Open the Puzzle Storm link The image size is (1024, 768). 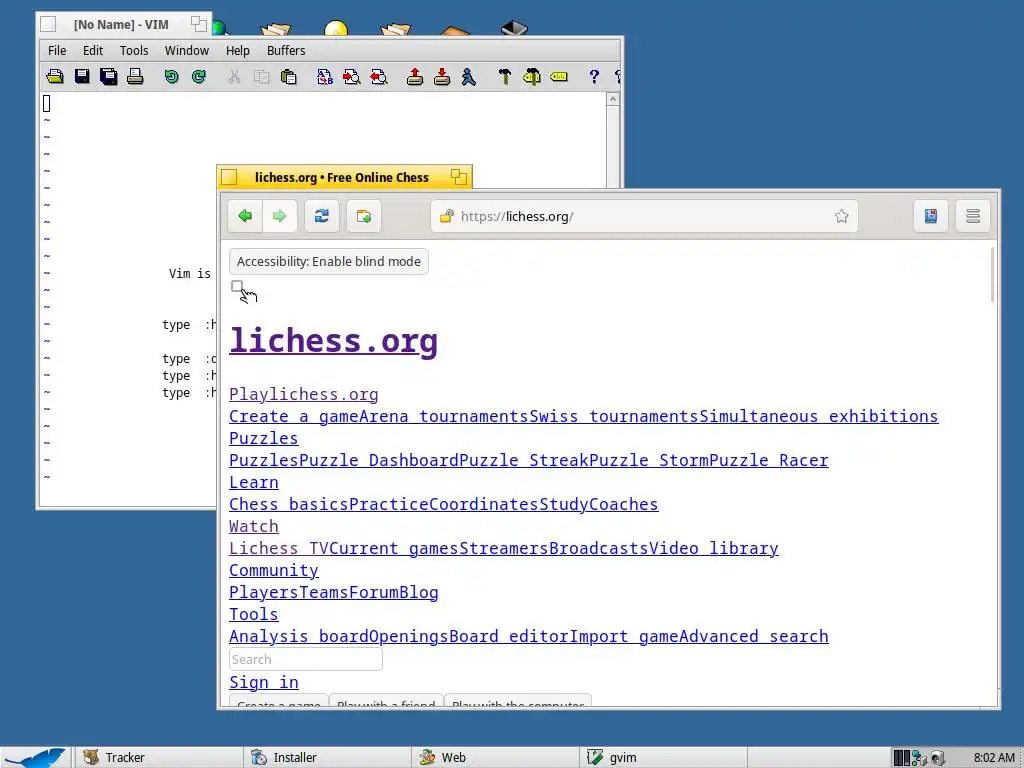(649, 460)
